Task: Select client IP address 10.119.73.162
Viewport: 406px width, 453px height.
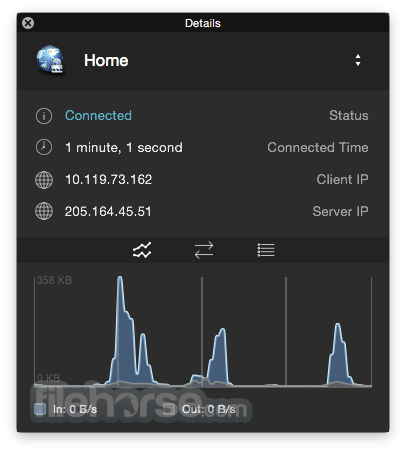Action: [x=108, y=180]
